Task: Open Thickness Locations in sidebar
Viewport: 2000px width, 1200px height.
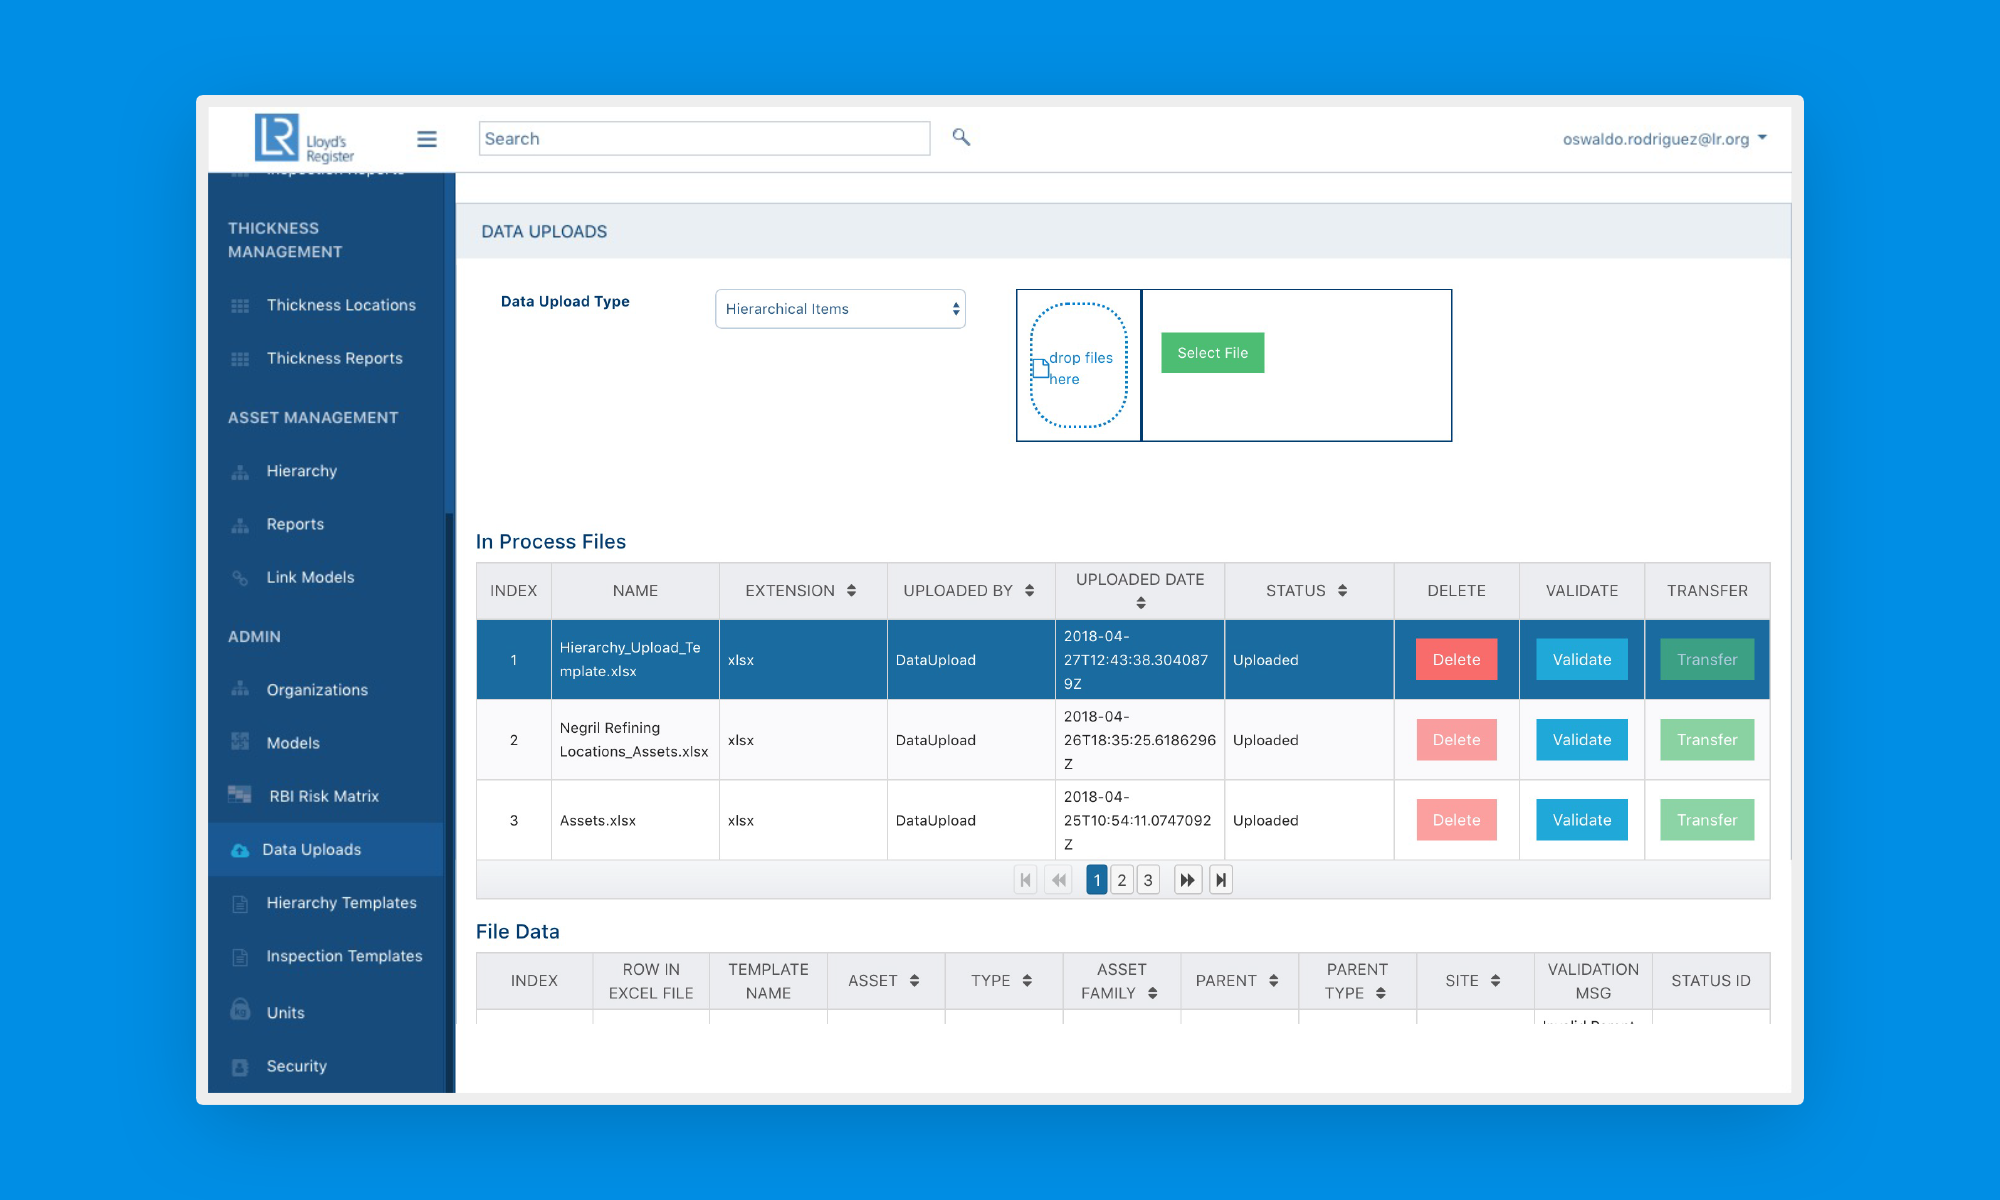Action: tap(341, 305)
